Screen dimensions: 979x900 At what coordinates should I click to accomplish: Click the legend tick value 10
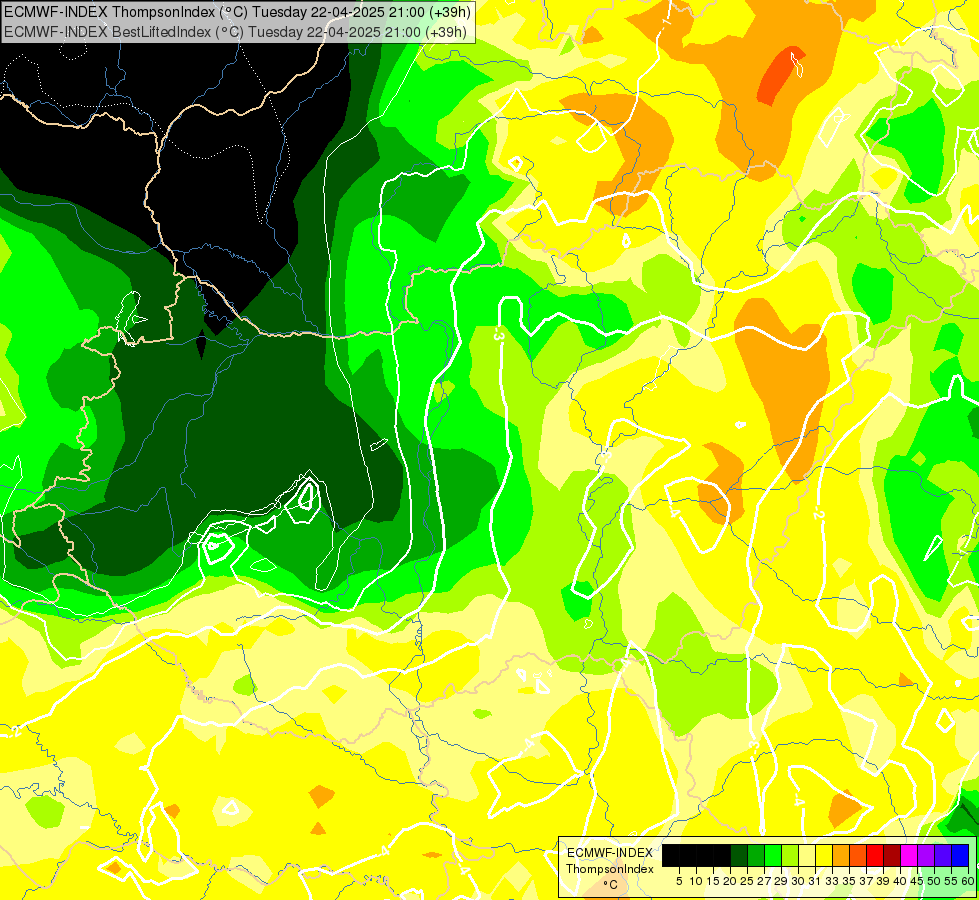pos(696,881)
